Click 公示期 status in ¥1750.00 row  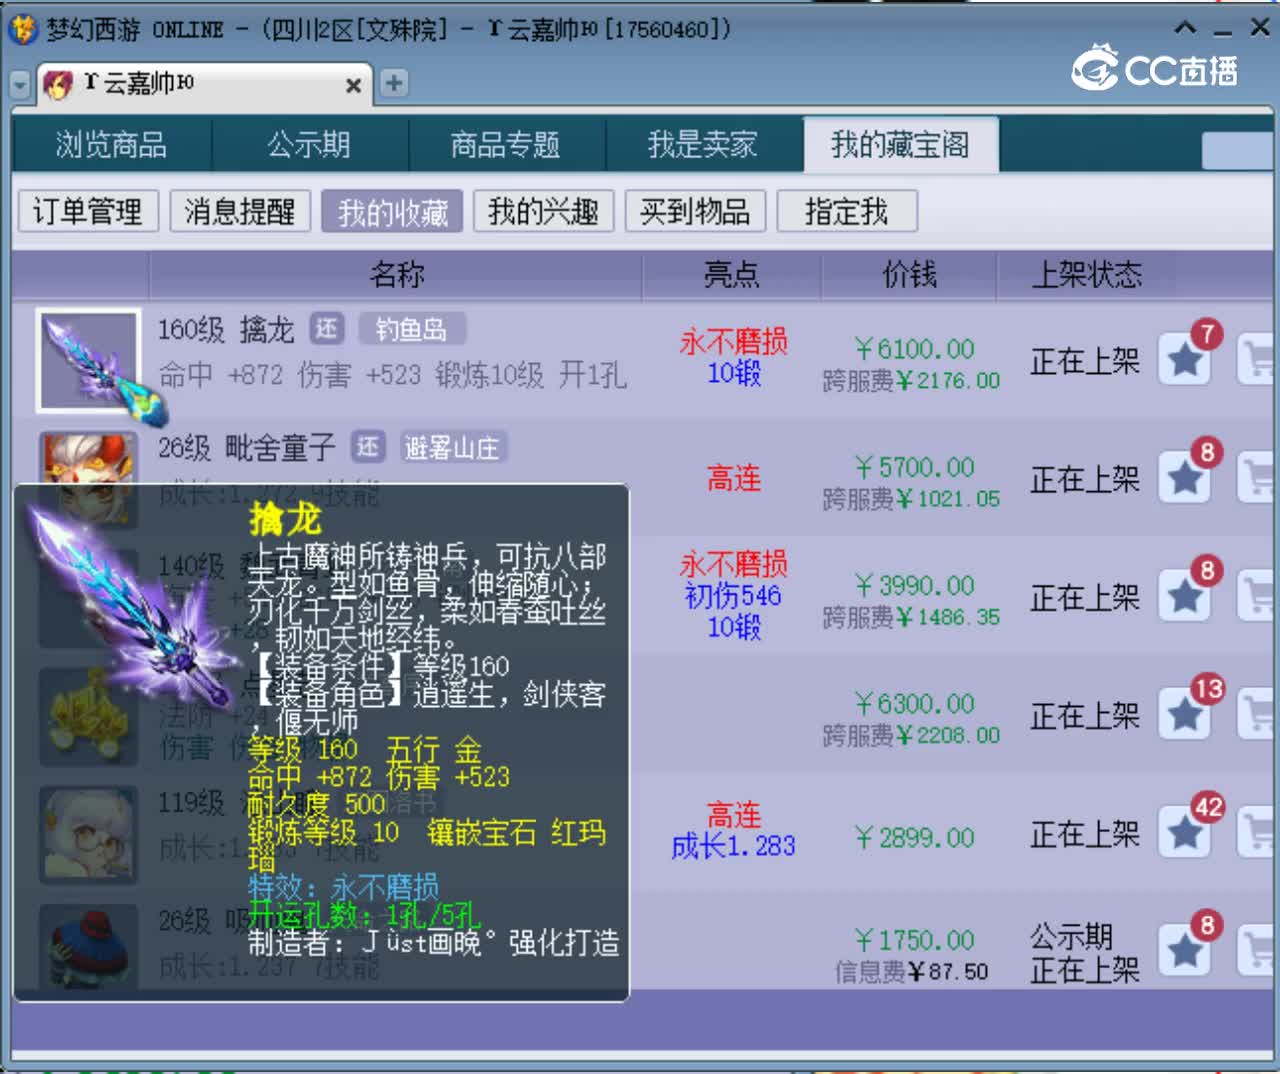[x=1072, y=937]
